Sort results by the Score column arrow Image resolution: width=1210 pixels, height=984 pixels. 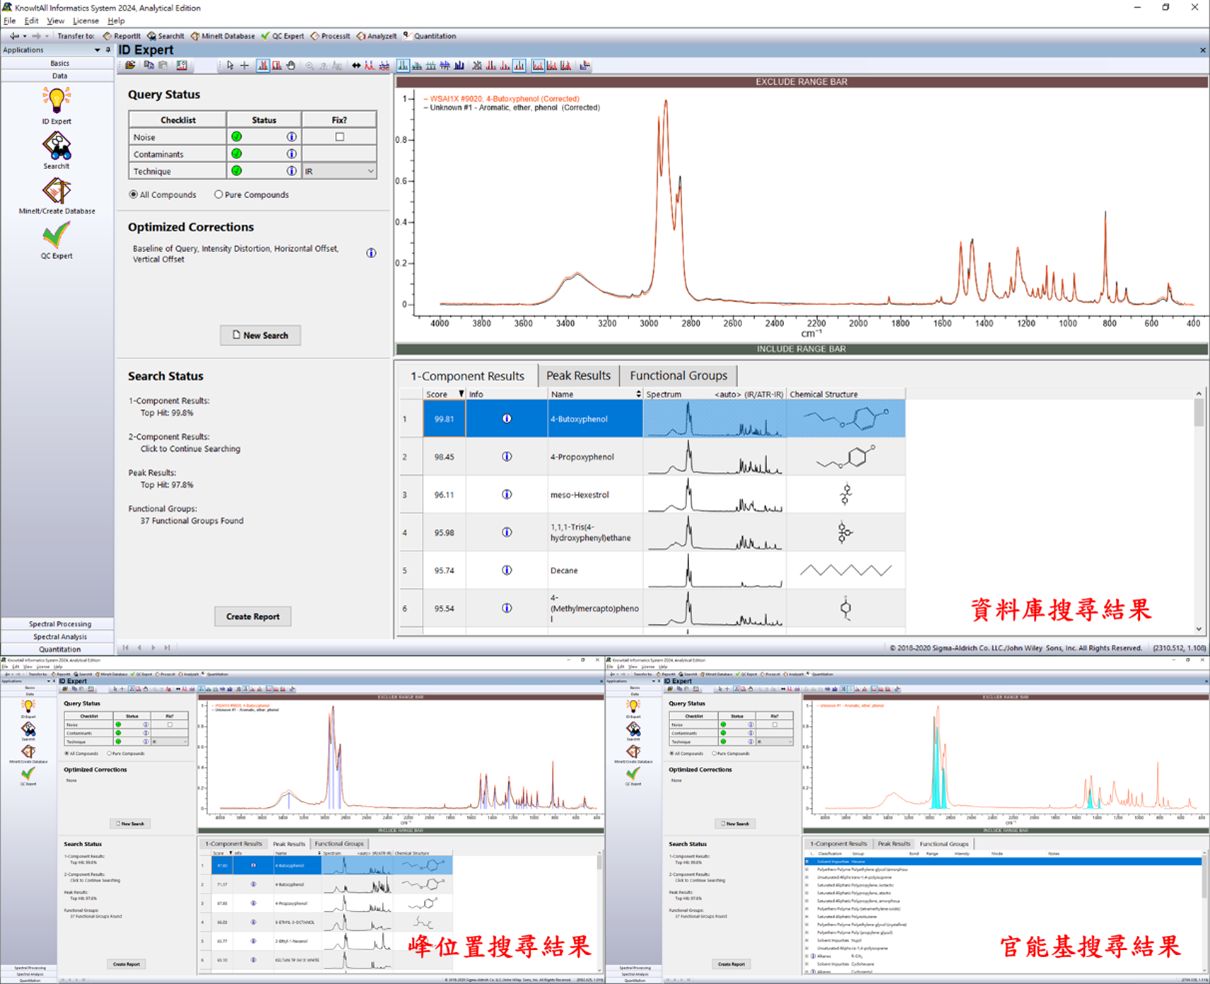461,394
